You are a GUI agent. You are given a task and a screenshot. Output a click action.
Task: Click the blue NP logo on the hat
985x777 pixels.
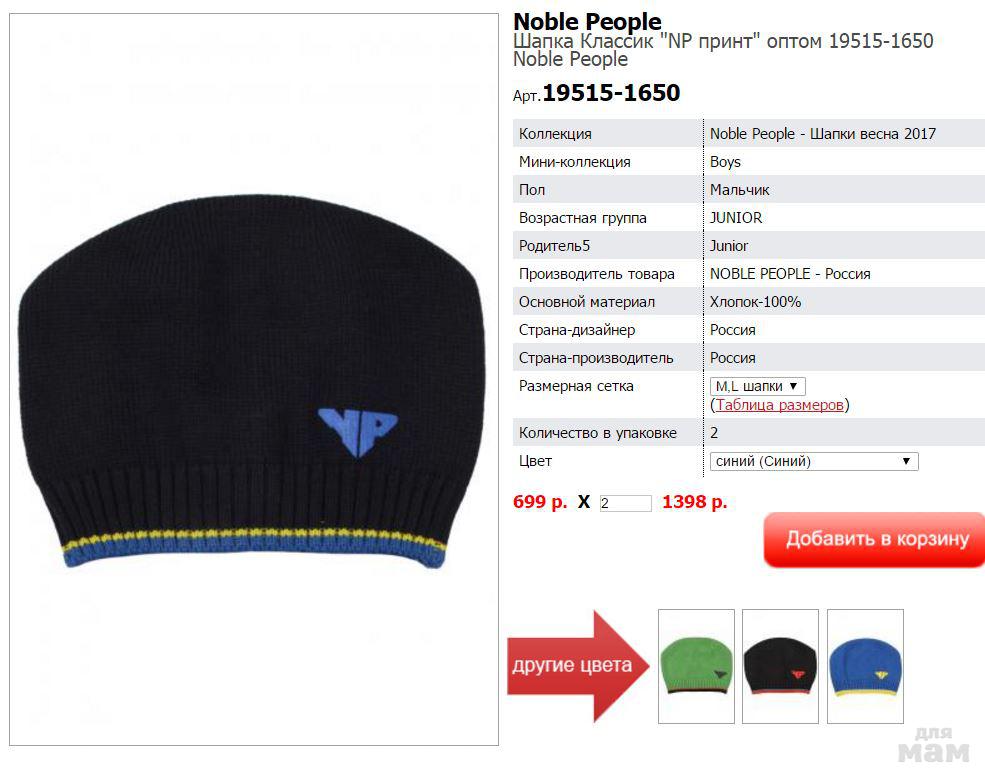click(358, 432)
